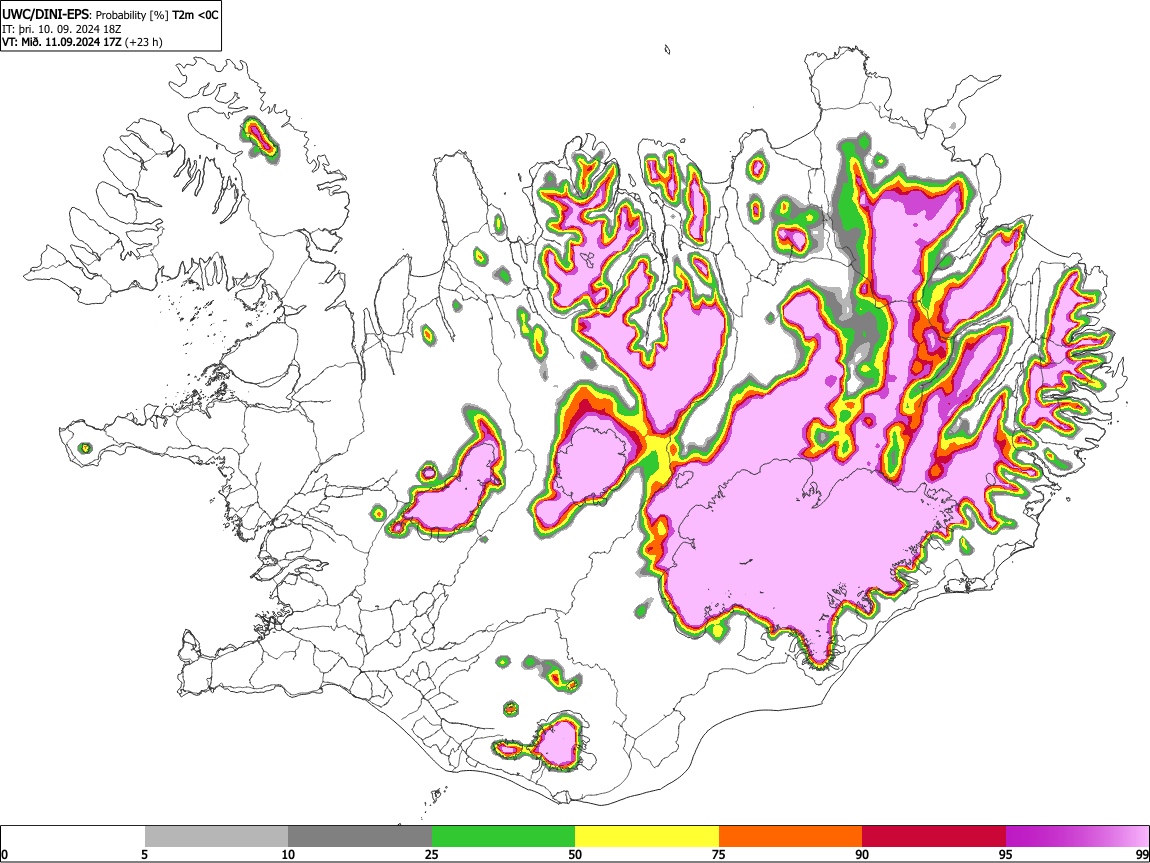Click the legend tick label '75'
The width and height of the screenshot is (1150, 863).
pyautogui.click(x=719, y=854)
